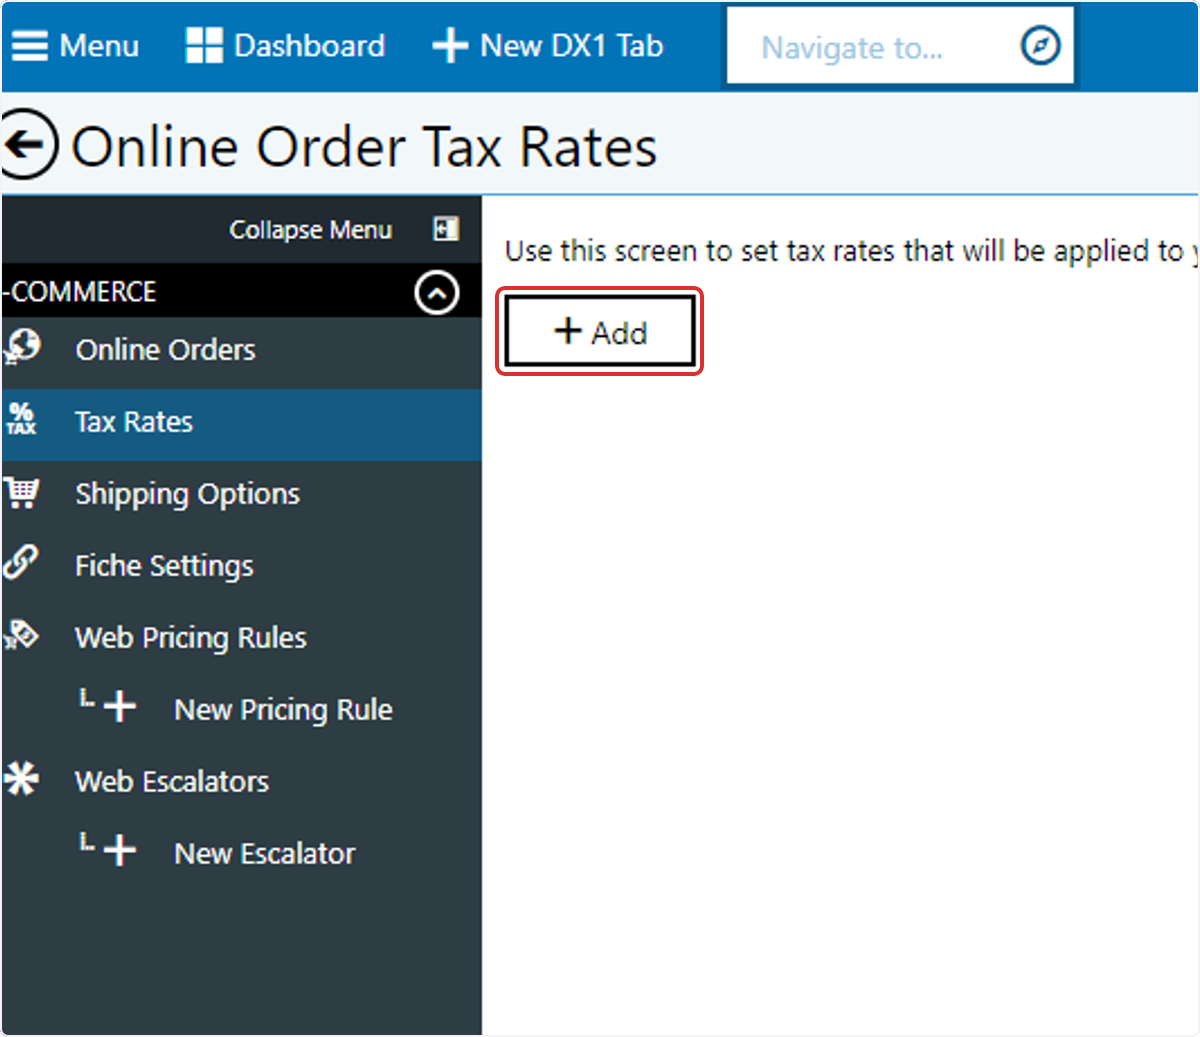
Task: Collapse the COMMERCE section chevron
Action: tap(437, 292)
